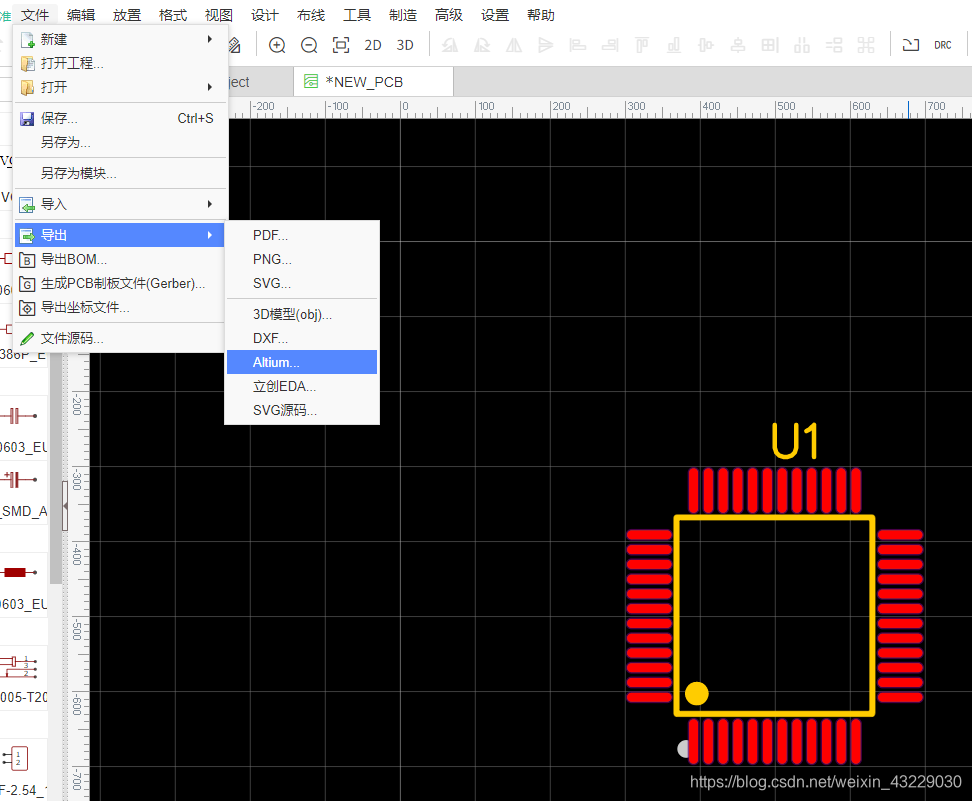The image size is (972, 801).
Task: Export to Altium... from submenu
Action: (x=302, y=362)
